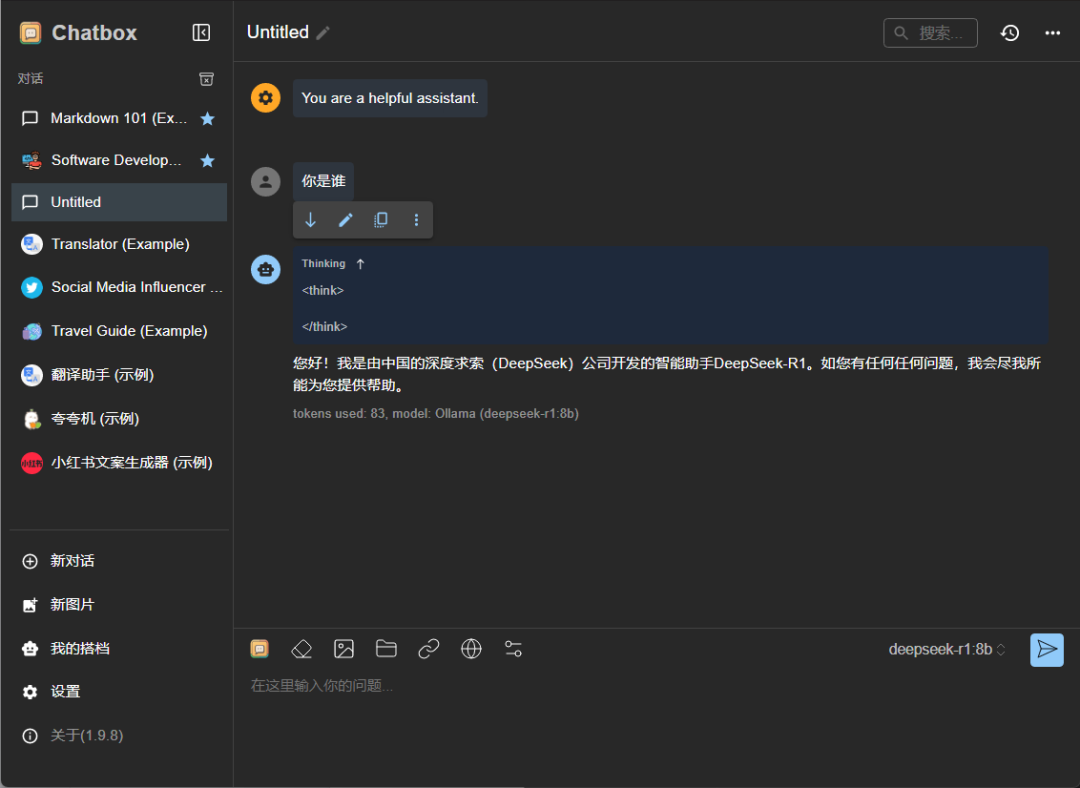
Task: Open Software Developer conversation
Action: (x=119, y=160)
